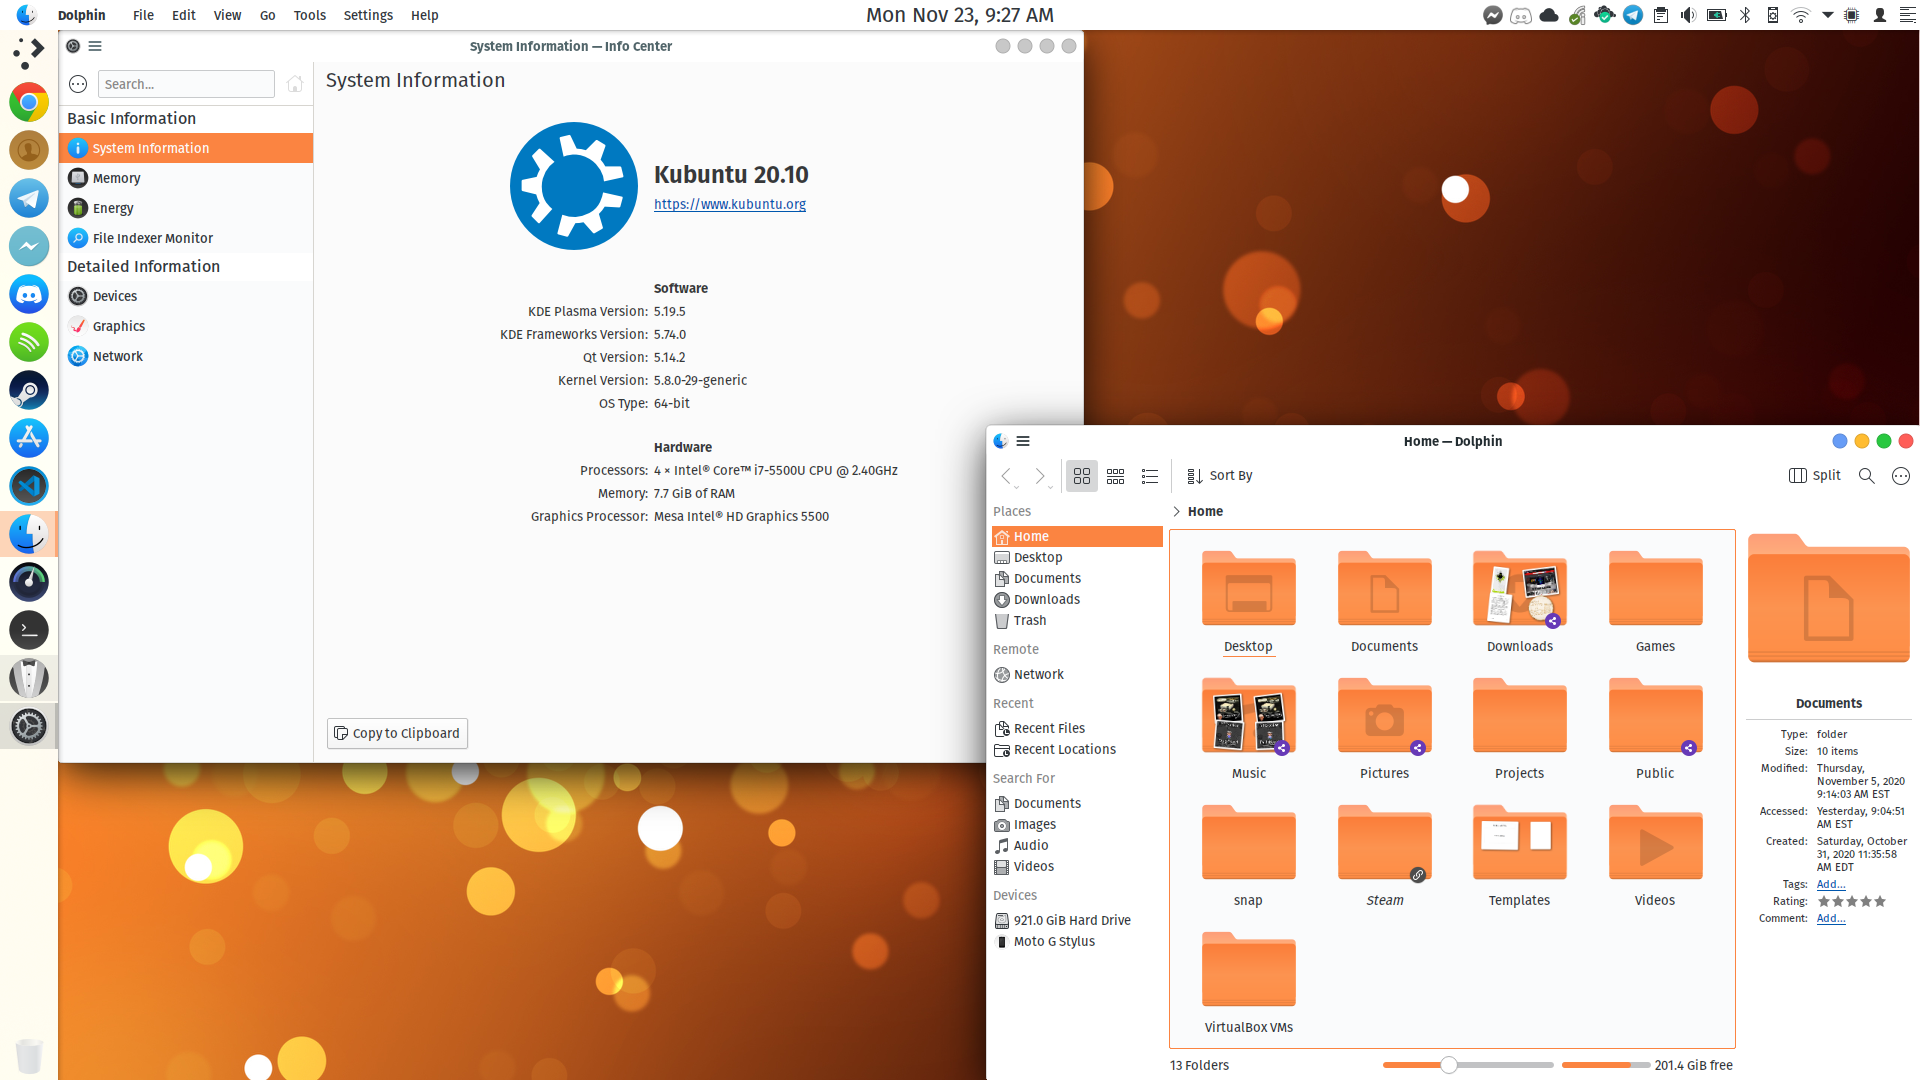Open Sort By dropdown in Dolphin
The image size is (1920, 1080).
pyautogui.click(x=1219, y=476)
